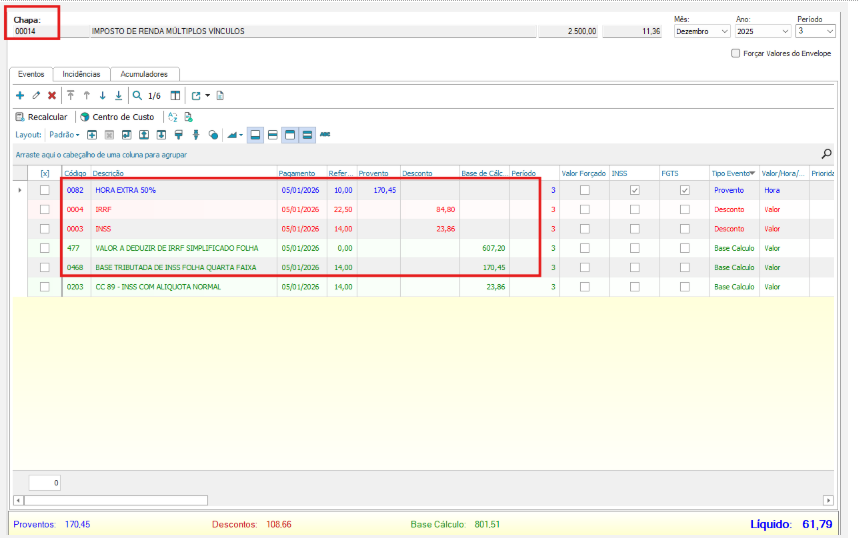The height and width of the screenshot is (538, 859).
Task: Check Valor Forçado on the IRRF row
Action: (585, 209)
